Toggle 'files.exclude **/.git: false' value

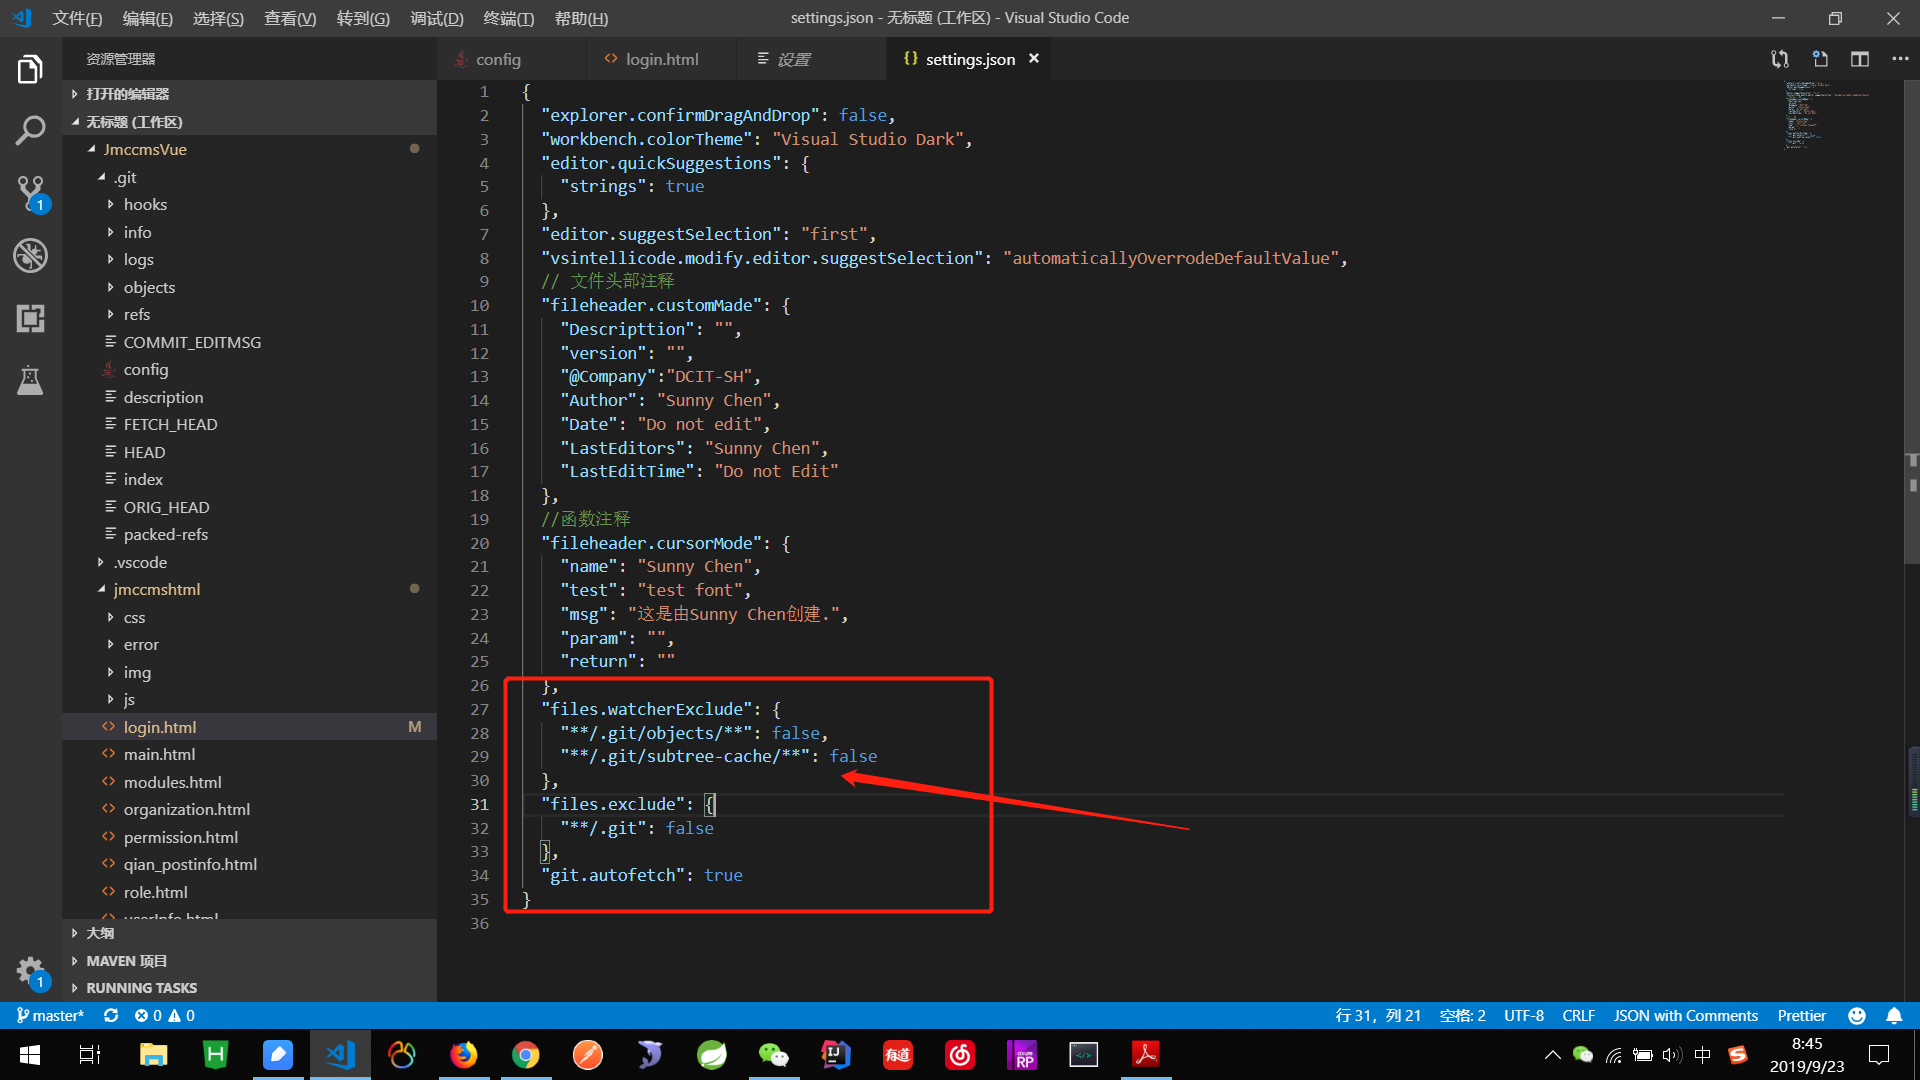coord(688,827)
